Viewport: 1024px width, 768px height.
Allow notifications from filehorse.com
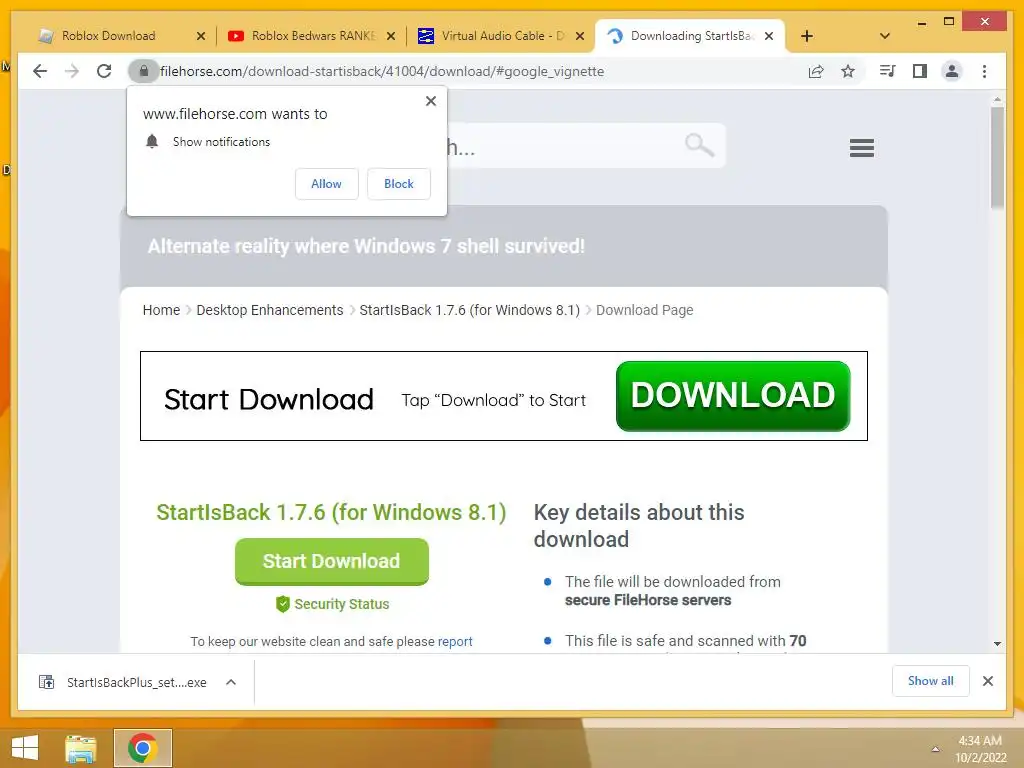(x=327, y=184)
